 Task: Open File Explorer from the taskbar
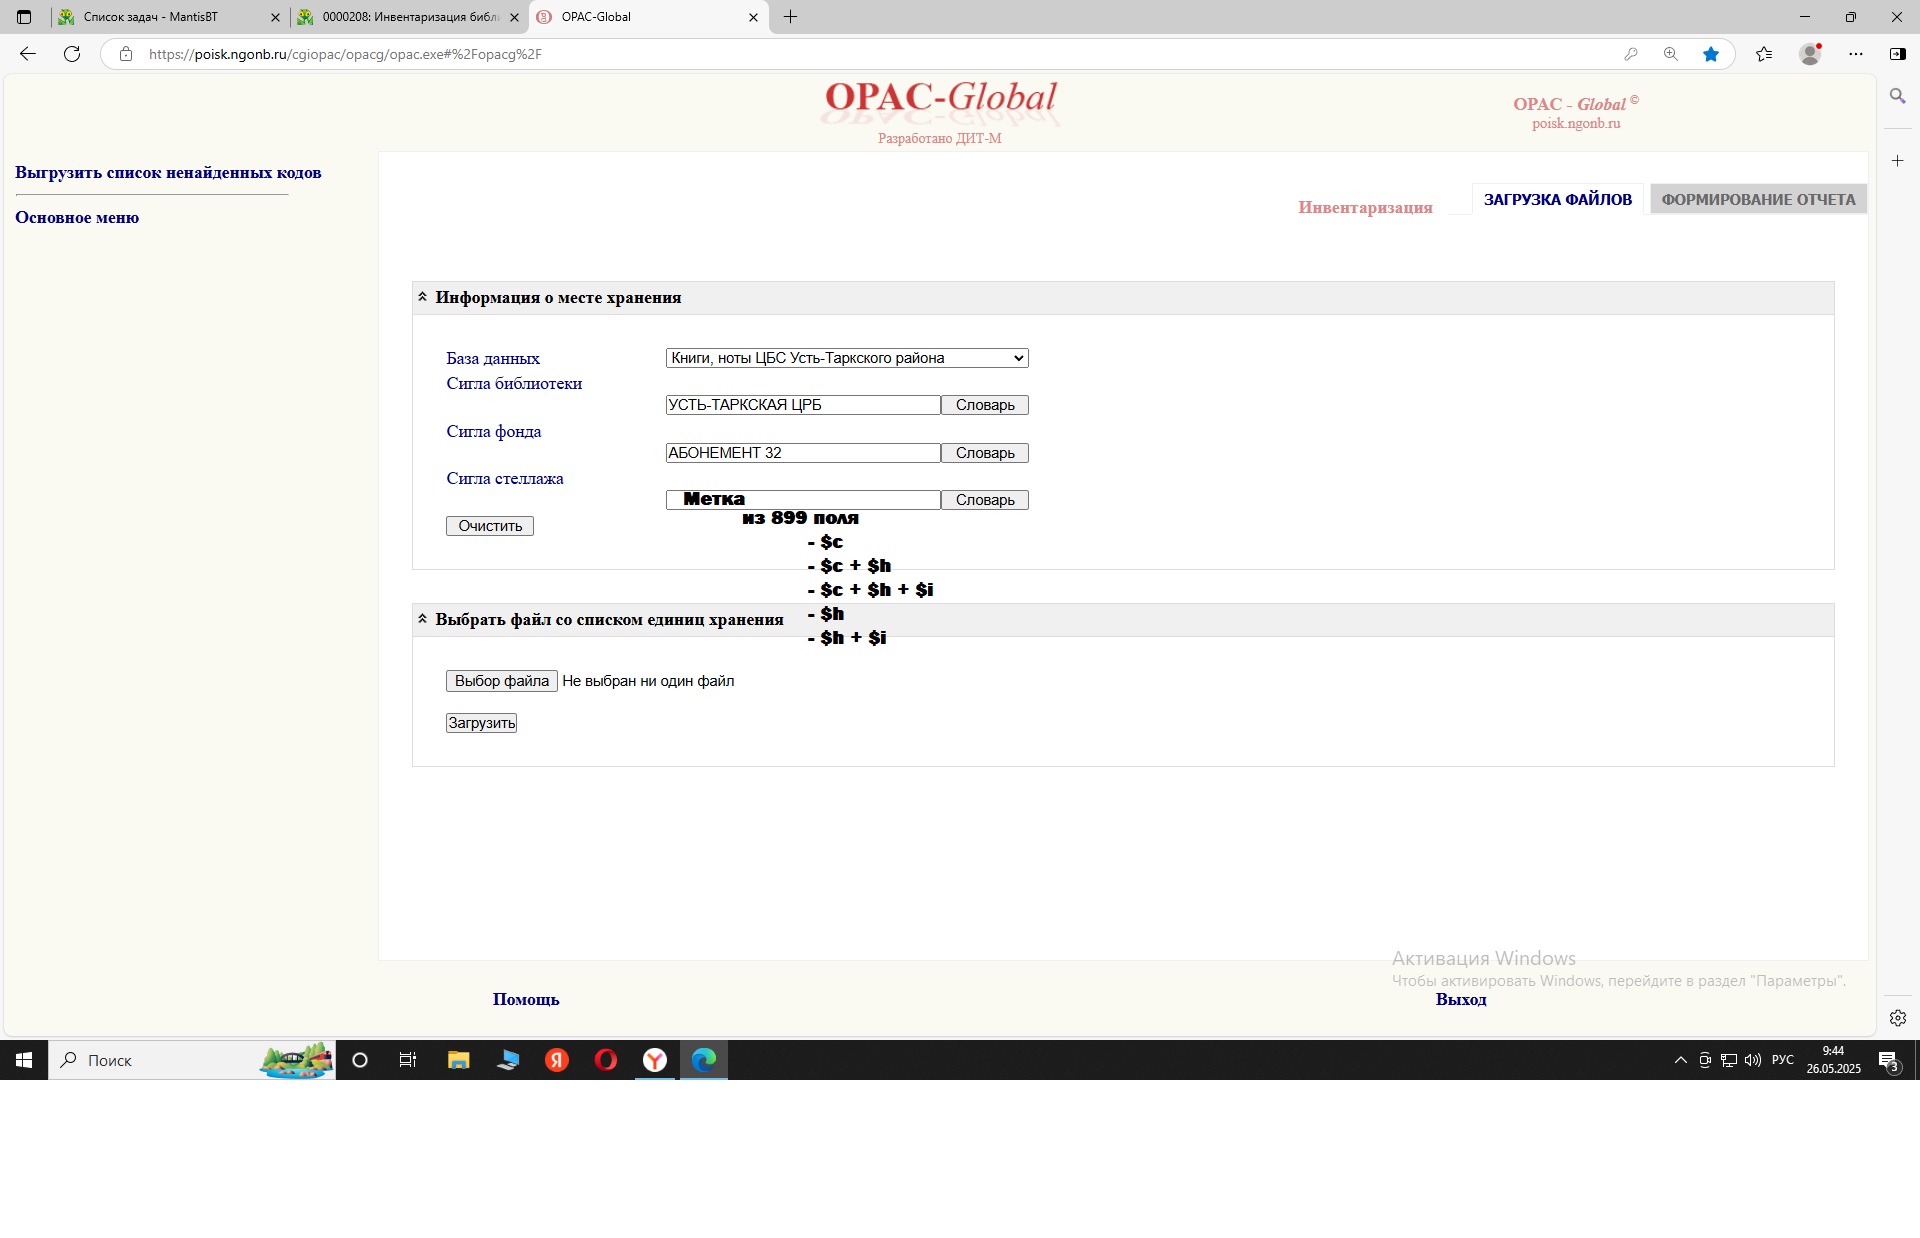[x=458, y=1060]
